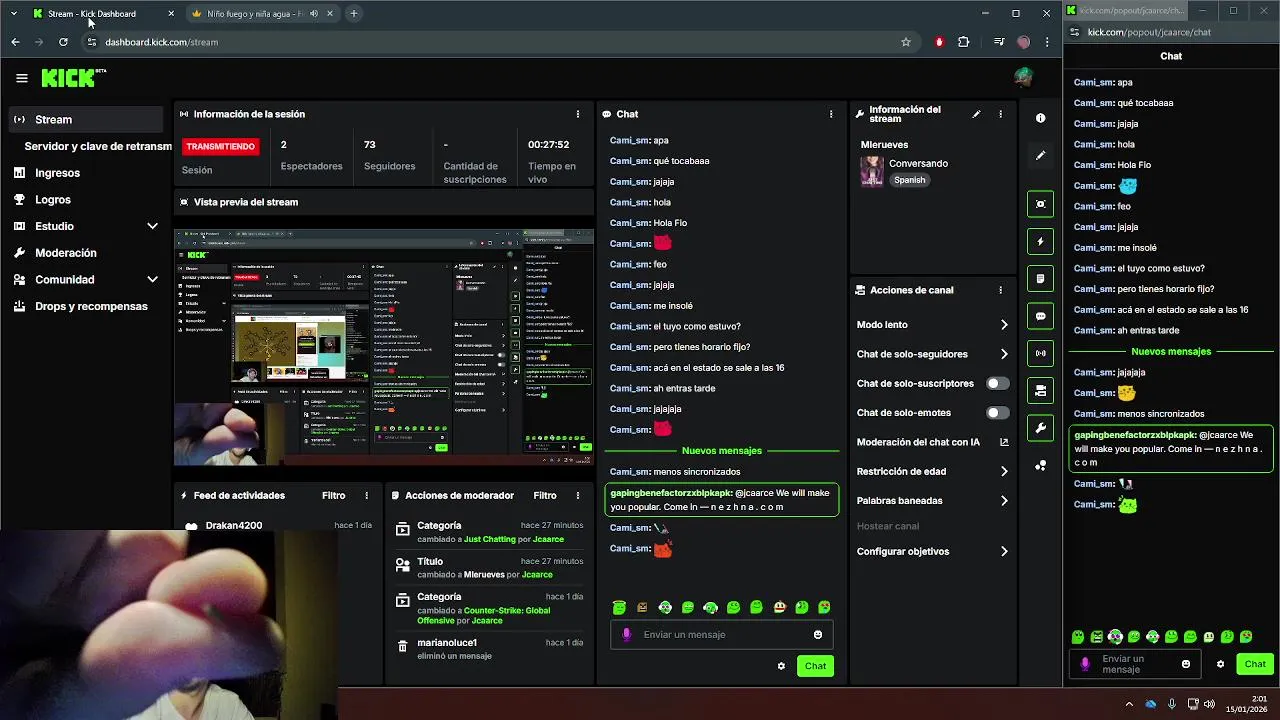Click gapingbenefactorzxblpkapk username in dashboard chat
Screen dimensions: 1280x720
pyautogui.click(x=671, y=493)
